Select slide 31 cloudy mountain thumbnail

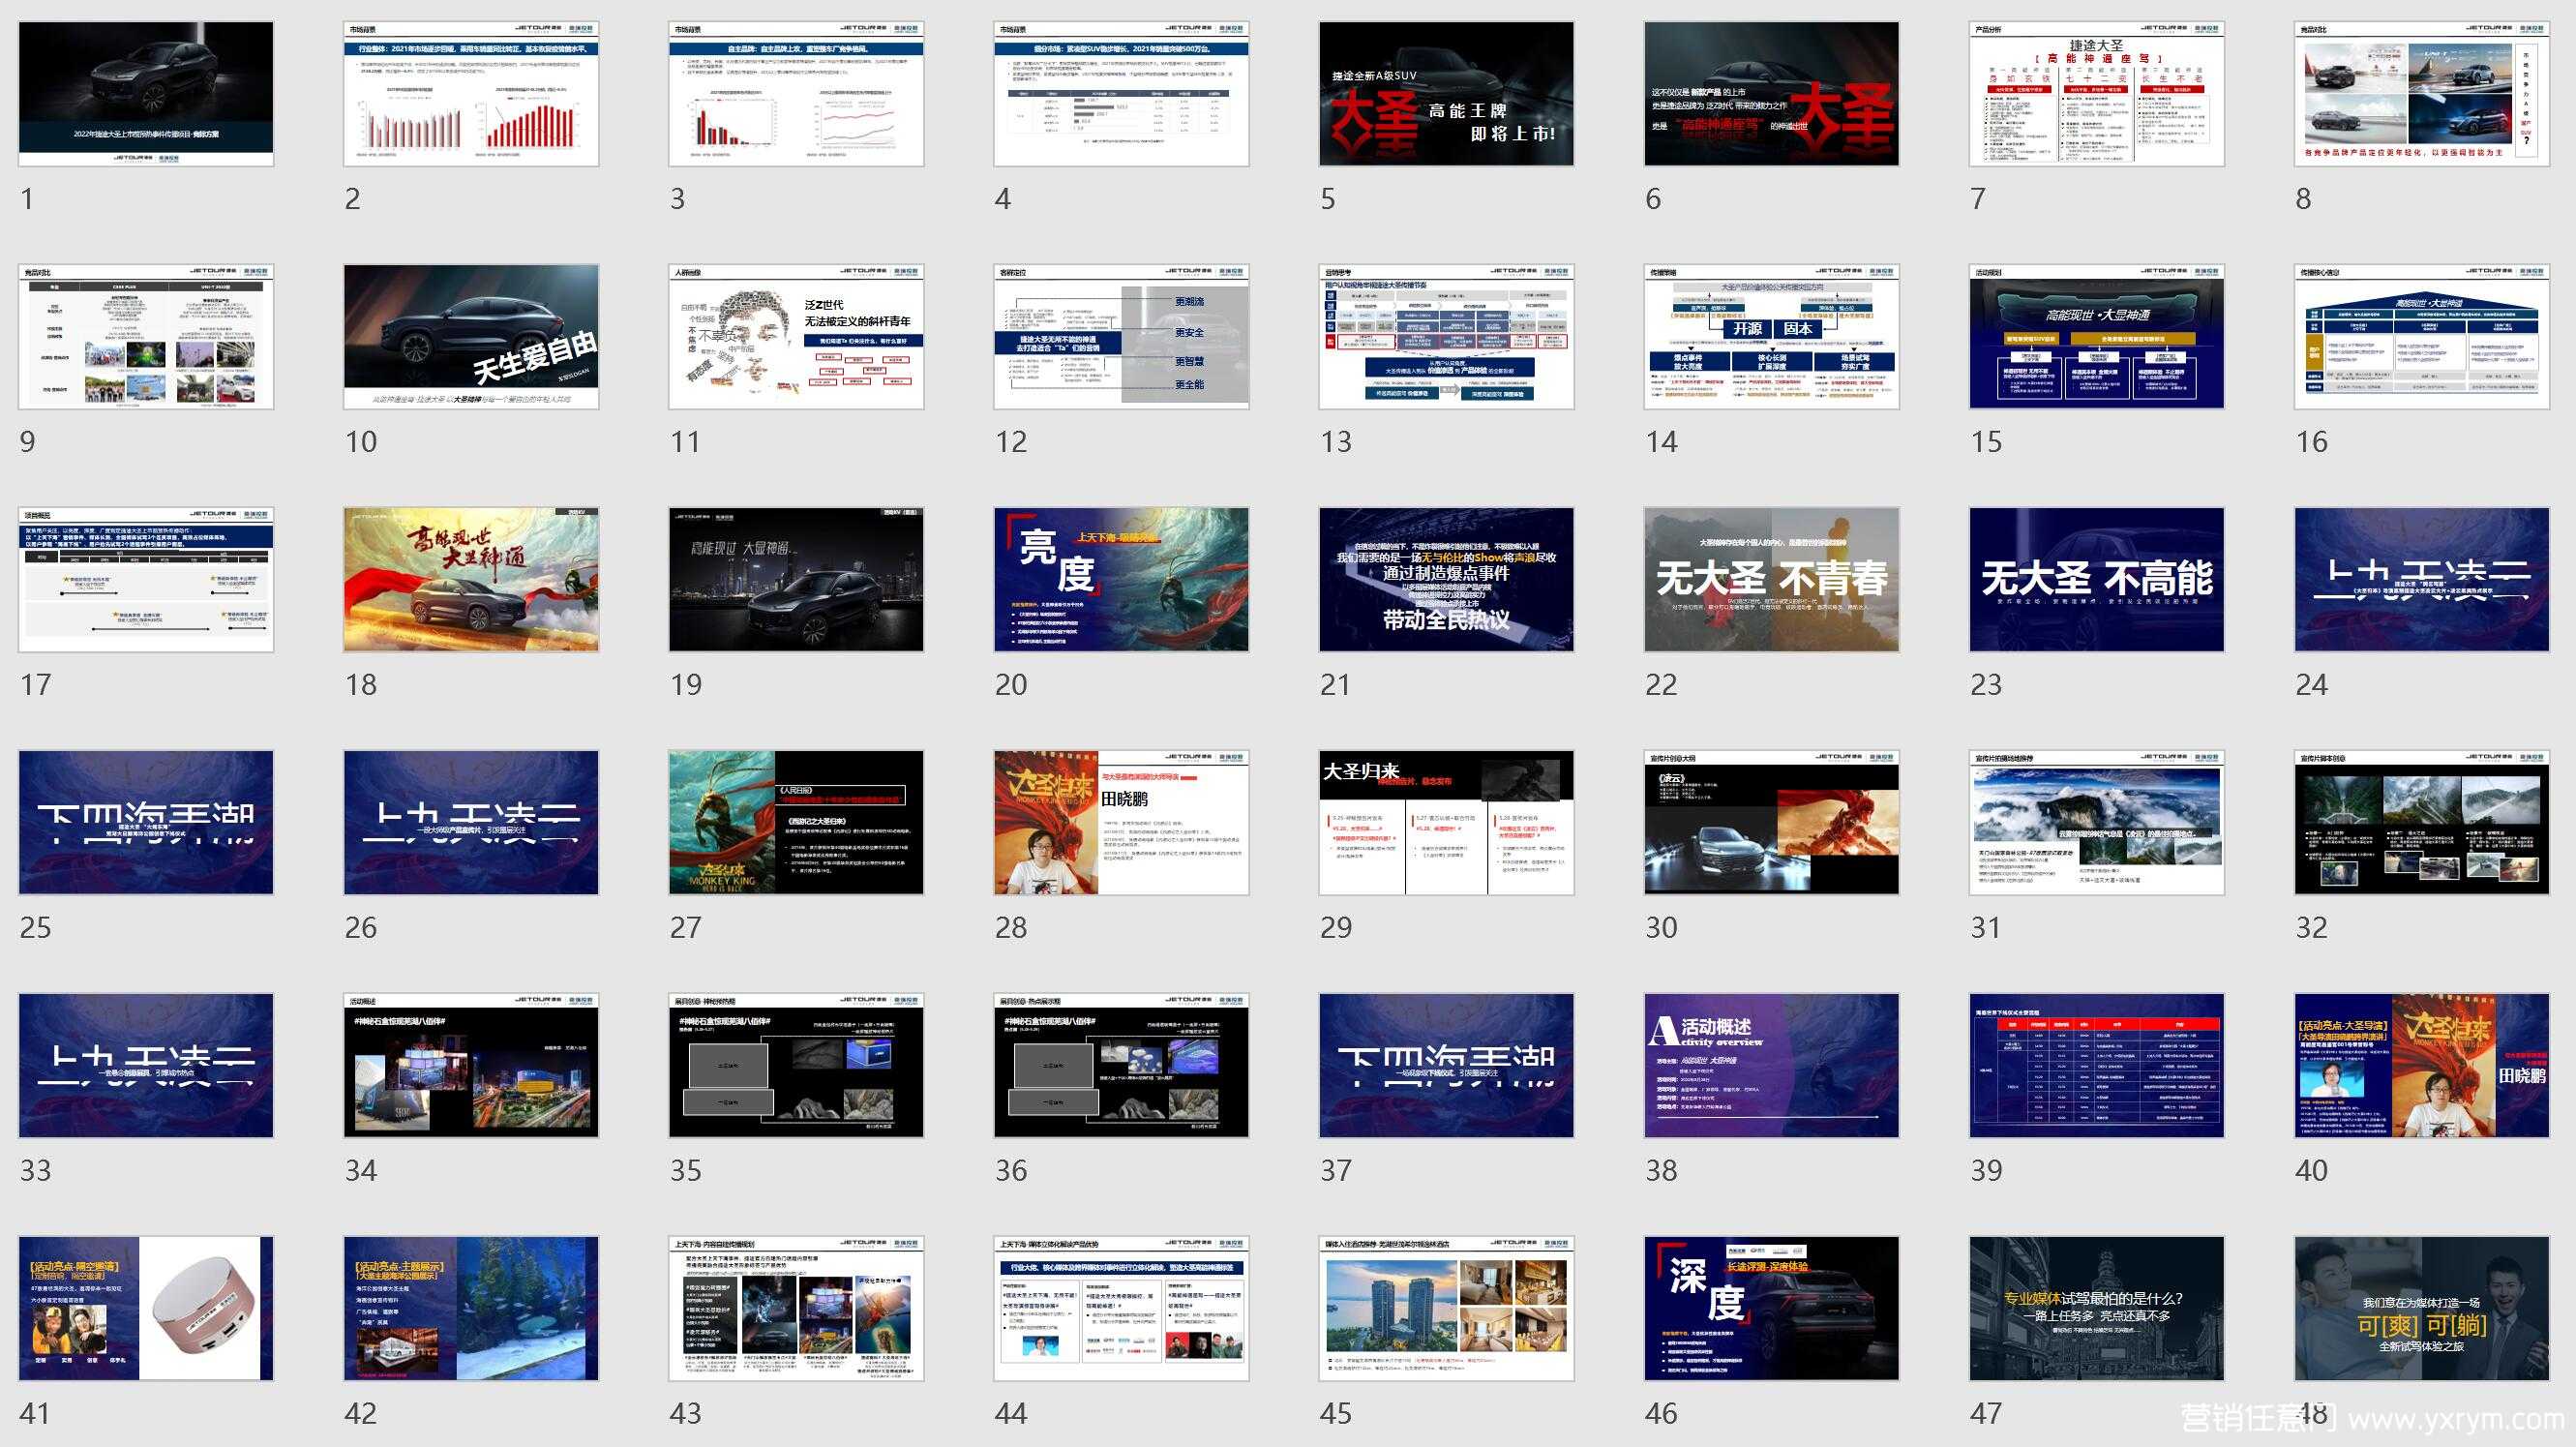coord(2097,823)
